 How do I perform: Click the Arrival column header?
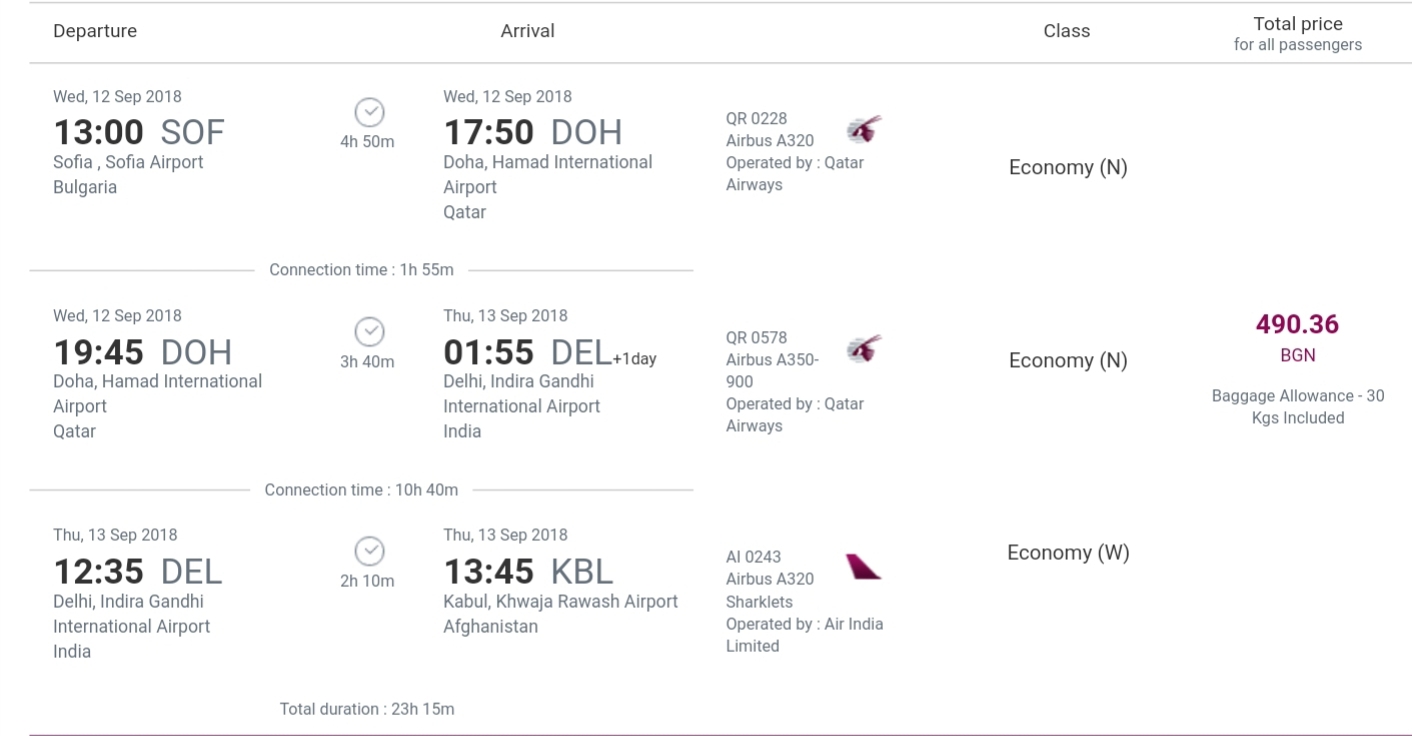click(x=527, y=31)
